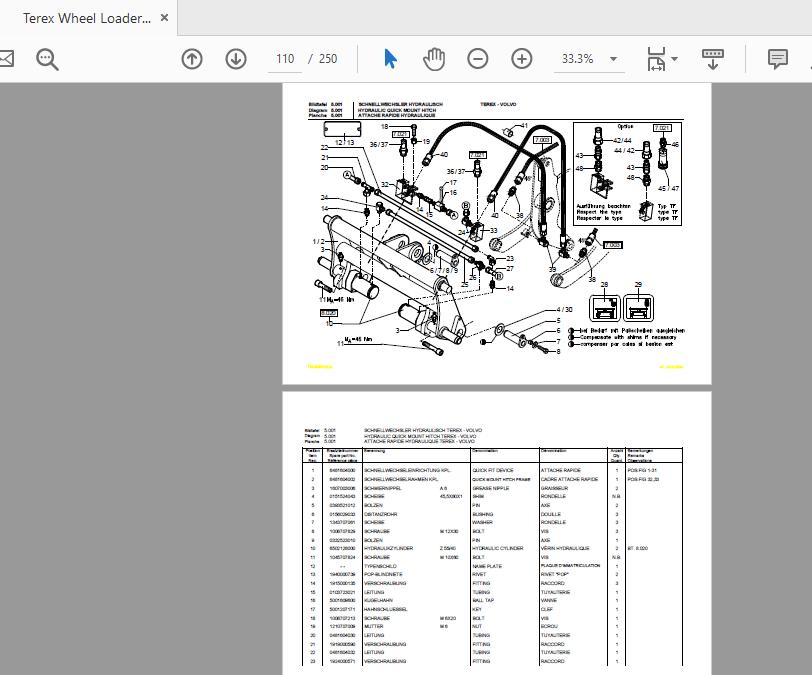
Task: Click the fit page width icon
Action: pyautogui.click(x=656, y=59)
